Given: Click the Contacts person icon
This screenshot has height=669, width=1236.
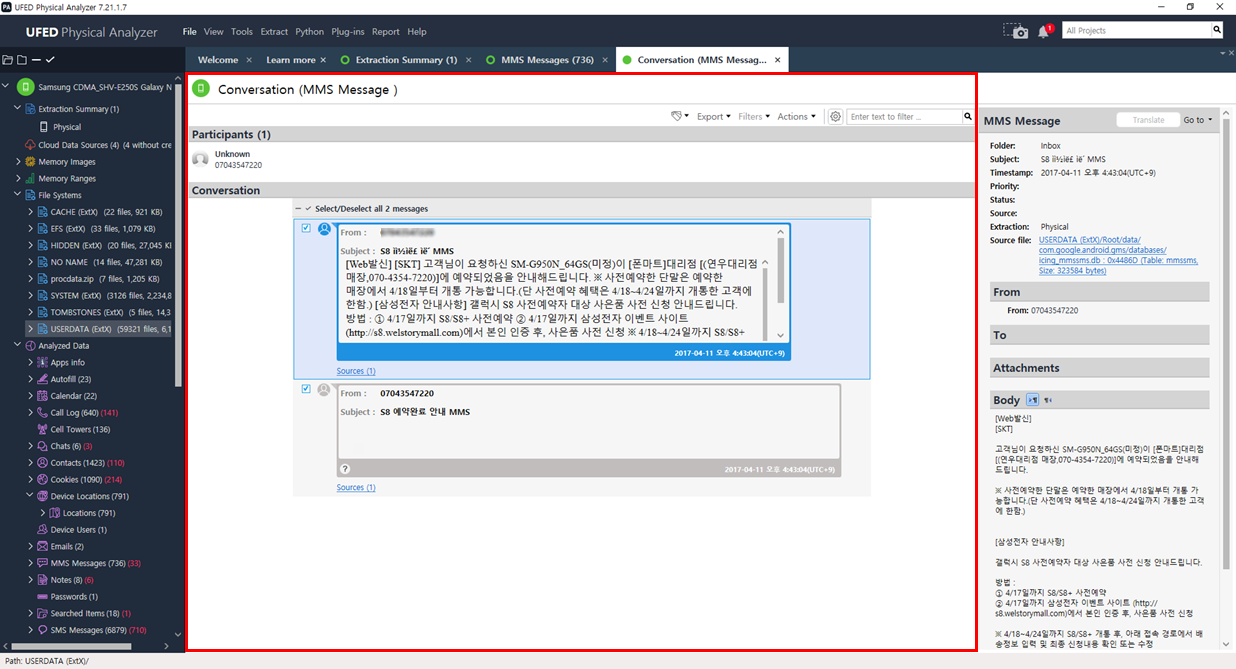Looking at the screenshot, I should click(42, 463).
